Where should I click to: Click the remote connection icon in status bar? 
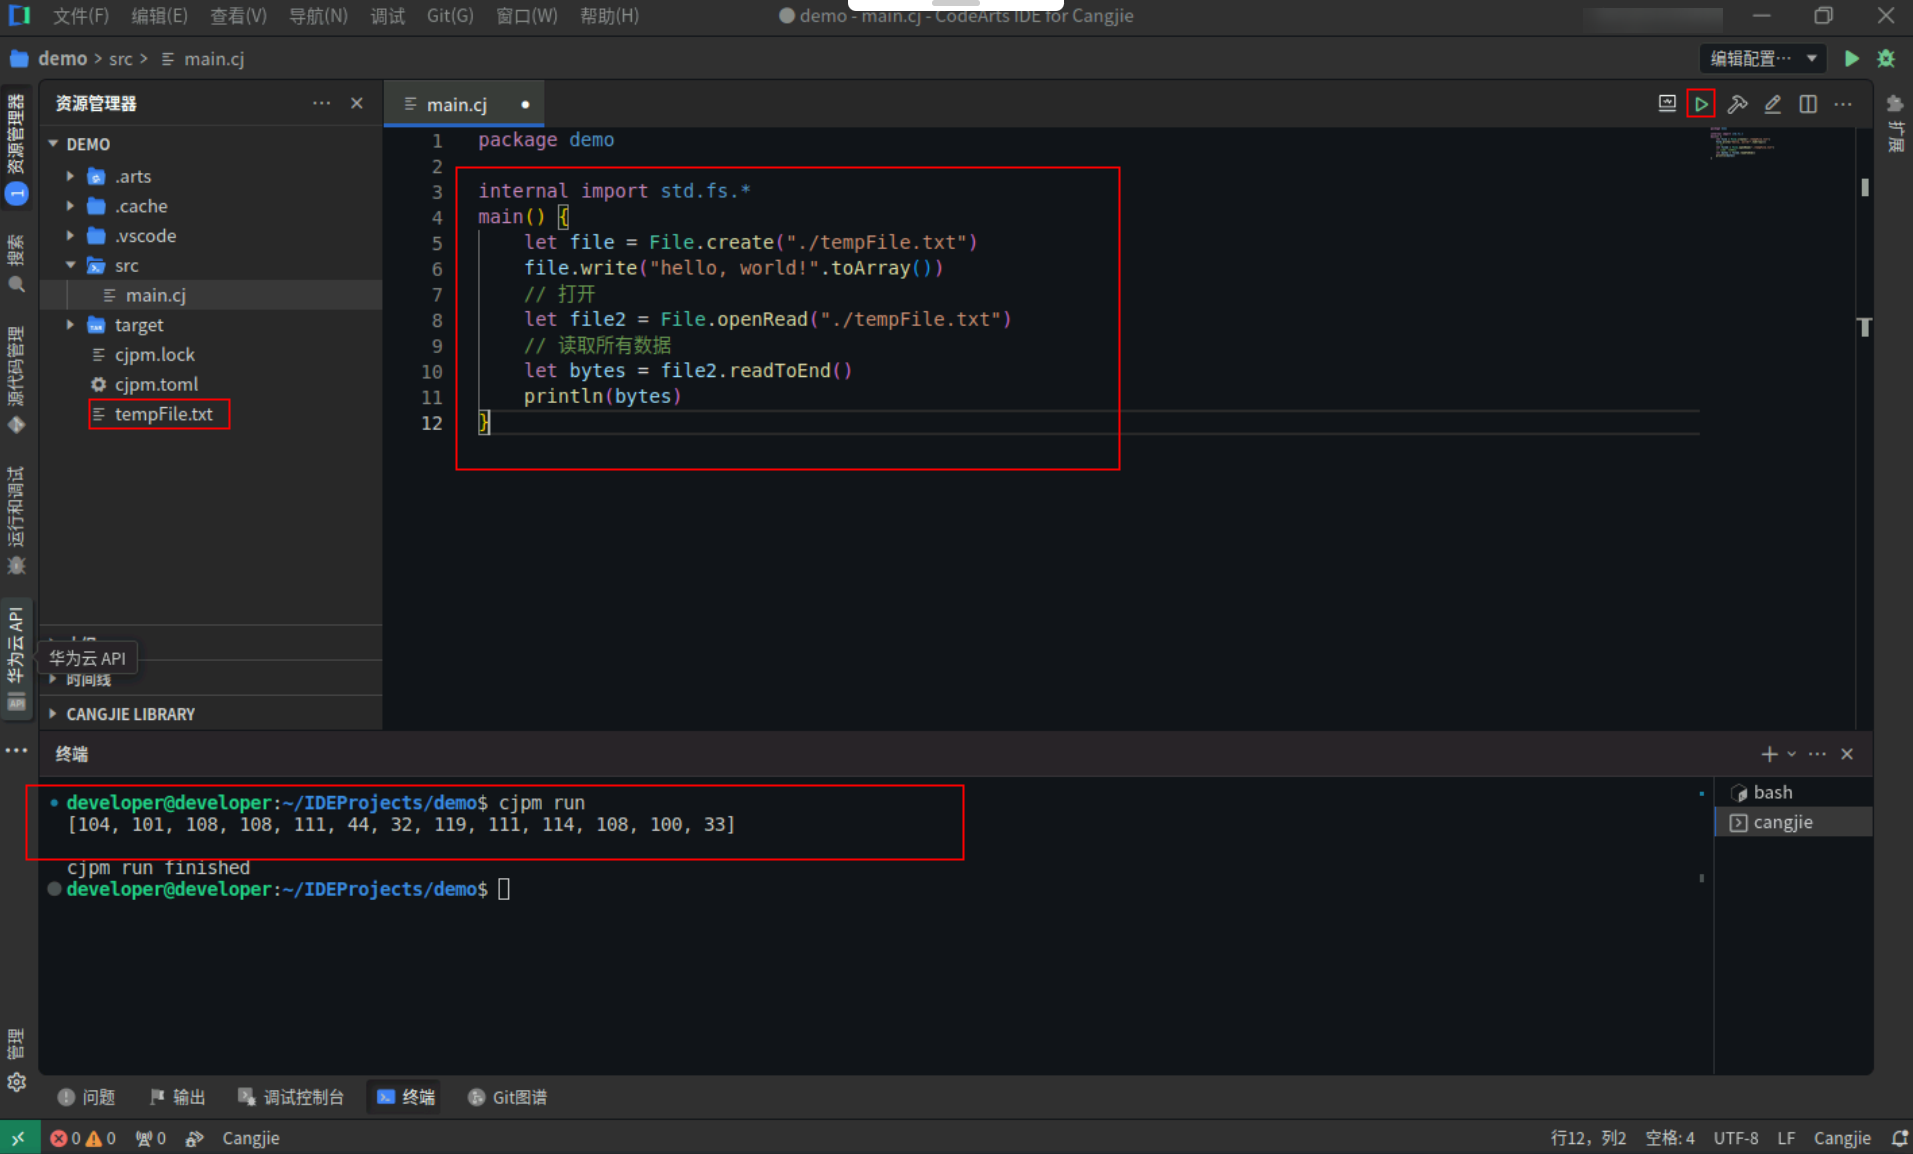[19, 1138]
